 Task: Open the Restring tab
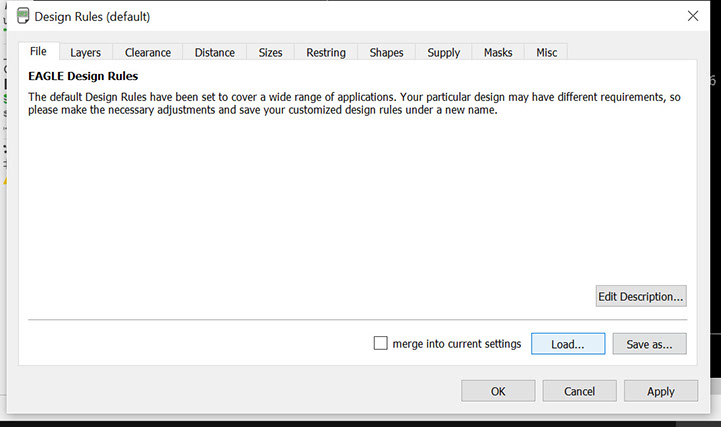tap(326, 52)
